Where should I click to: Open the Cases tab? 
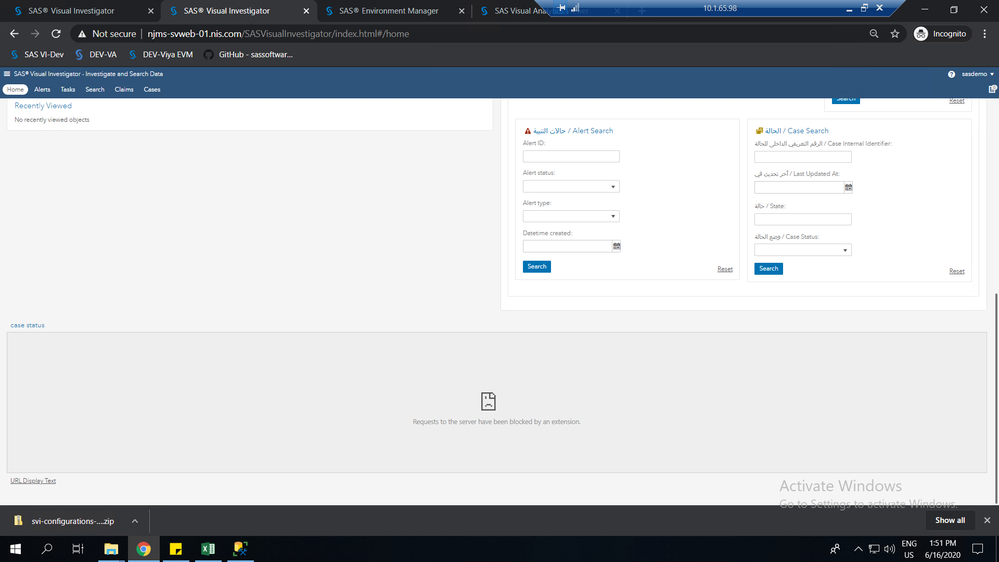[x=152, y=90]
